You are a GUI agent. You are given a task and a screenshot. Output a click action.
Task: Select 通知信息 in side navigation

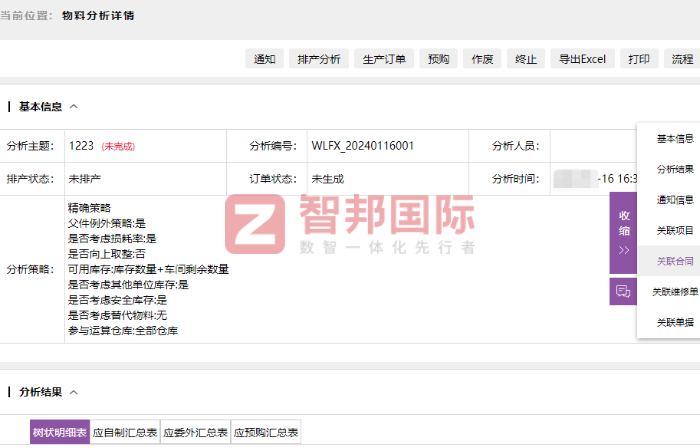tap(674, 199)
